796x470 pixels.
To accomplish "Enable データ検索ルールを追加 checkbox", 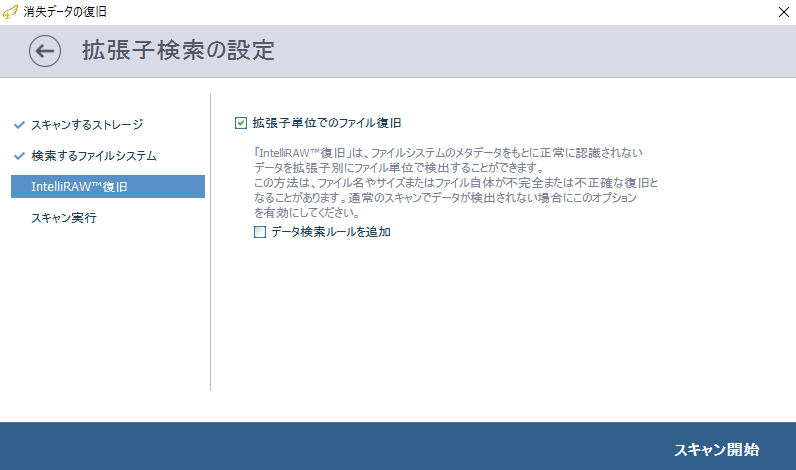I will click(260, 232).
